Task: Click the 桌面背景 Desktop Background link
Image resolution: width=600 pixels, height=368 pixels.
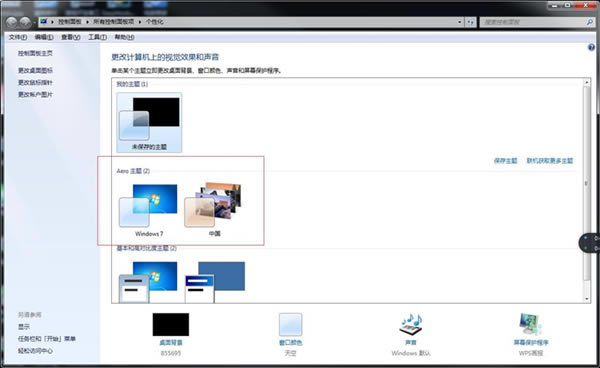Action: tap(171, 342)
